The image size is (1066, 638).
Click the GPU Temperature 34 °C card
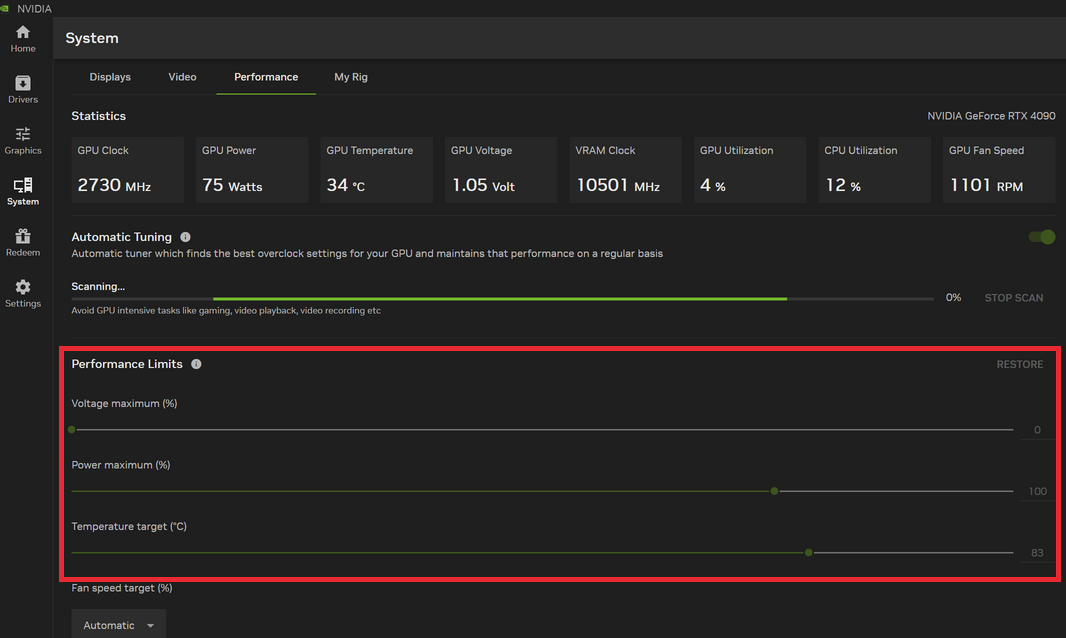click(376, 170)
